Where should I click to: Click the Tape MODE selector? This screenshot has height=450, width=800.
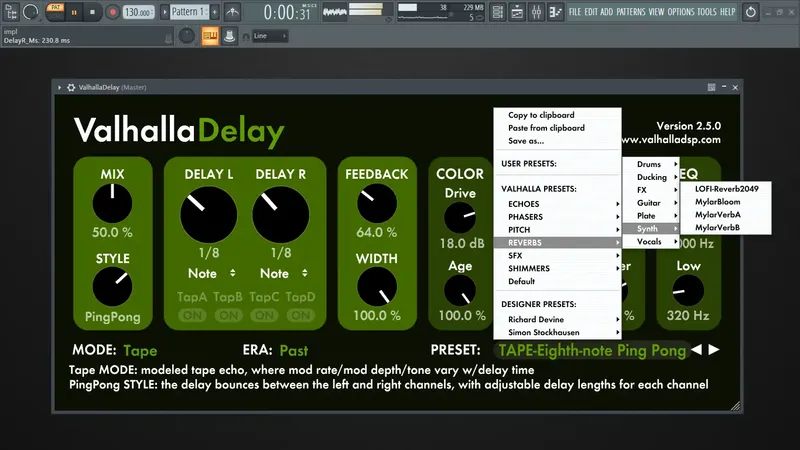[x=140, y=351]
